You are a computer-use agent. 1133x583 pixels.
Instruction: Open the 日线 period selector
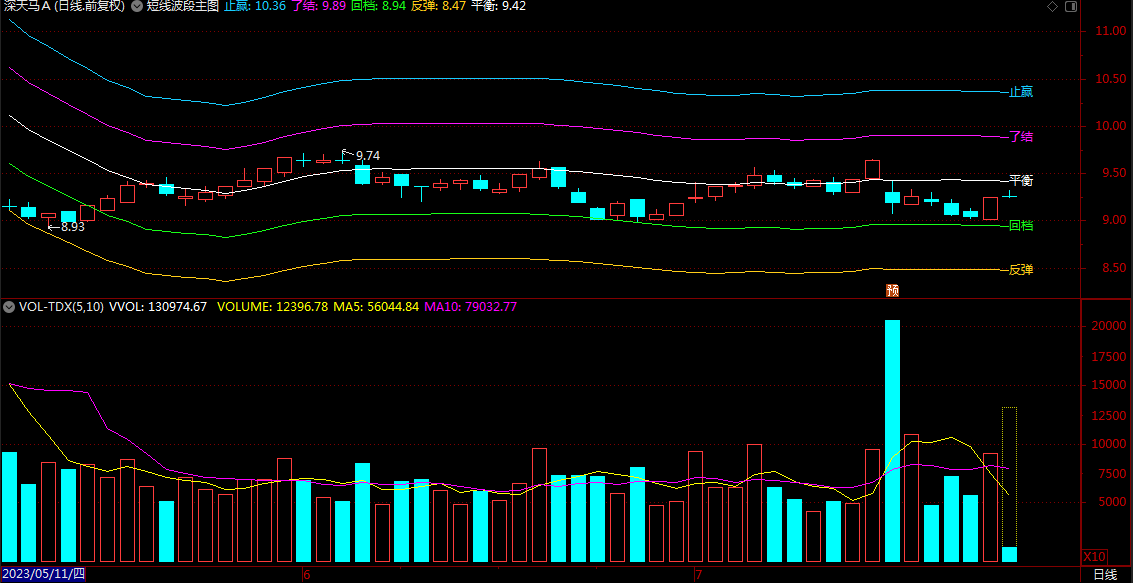pyautogui.click(x=1105, y=575)
